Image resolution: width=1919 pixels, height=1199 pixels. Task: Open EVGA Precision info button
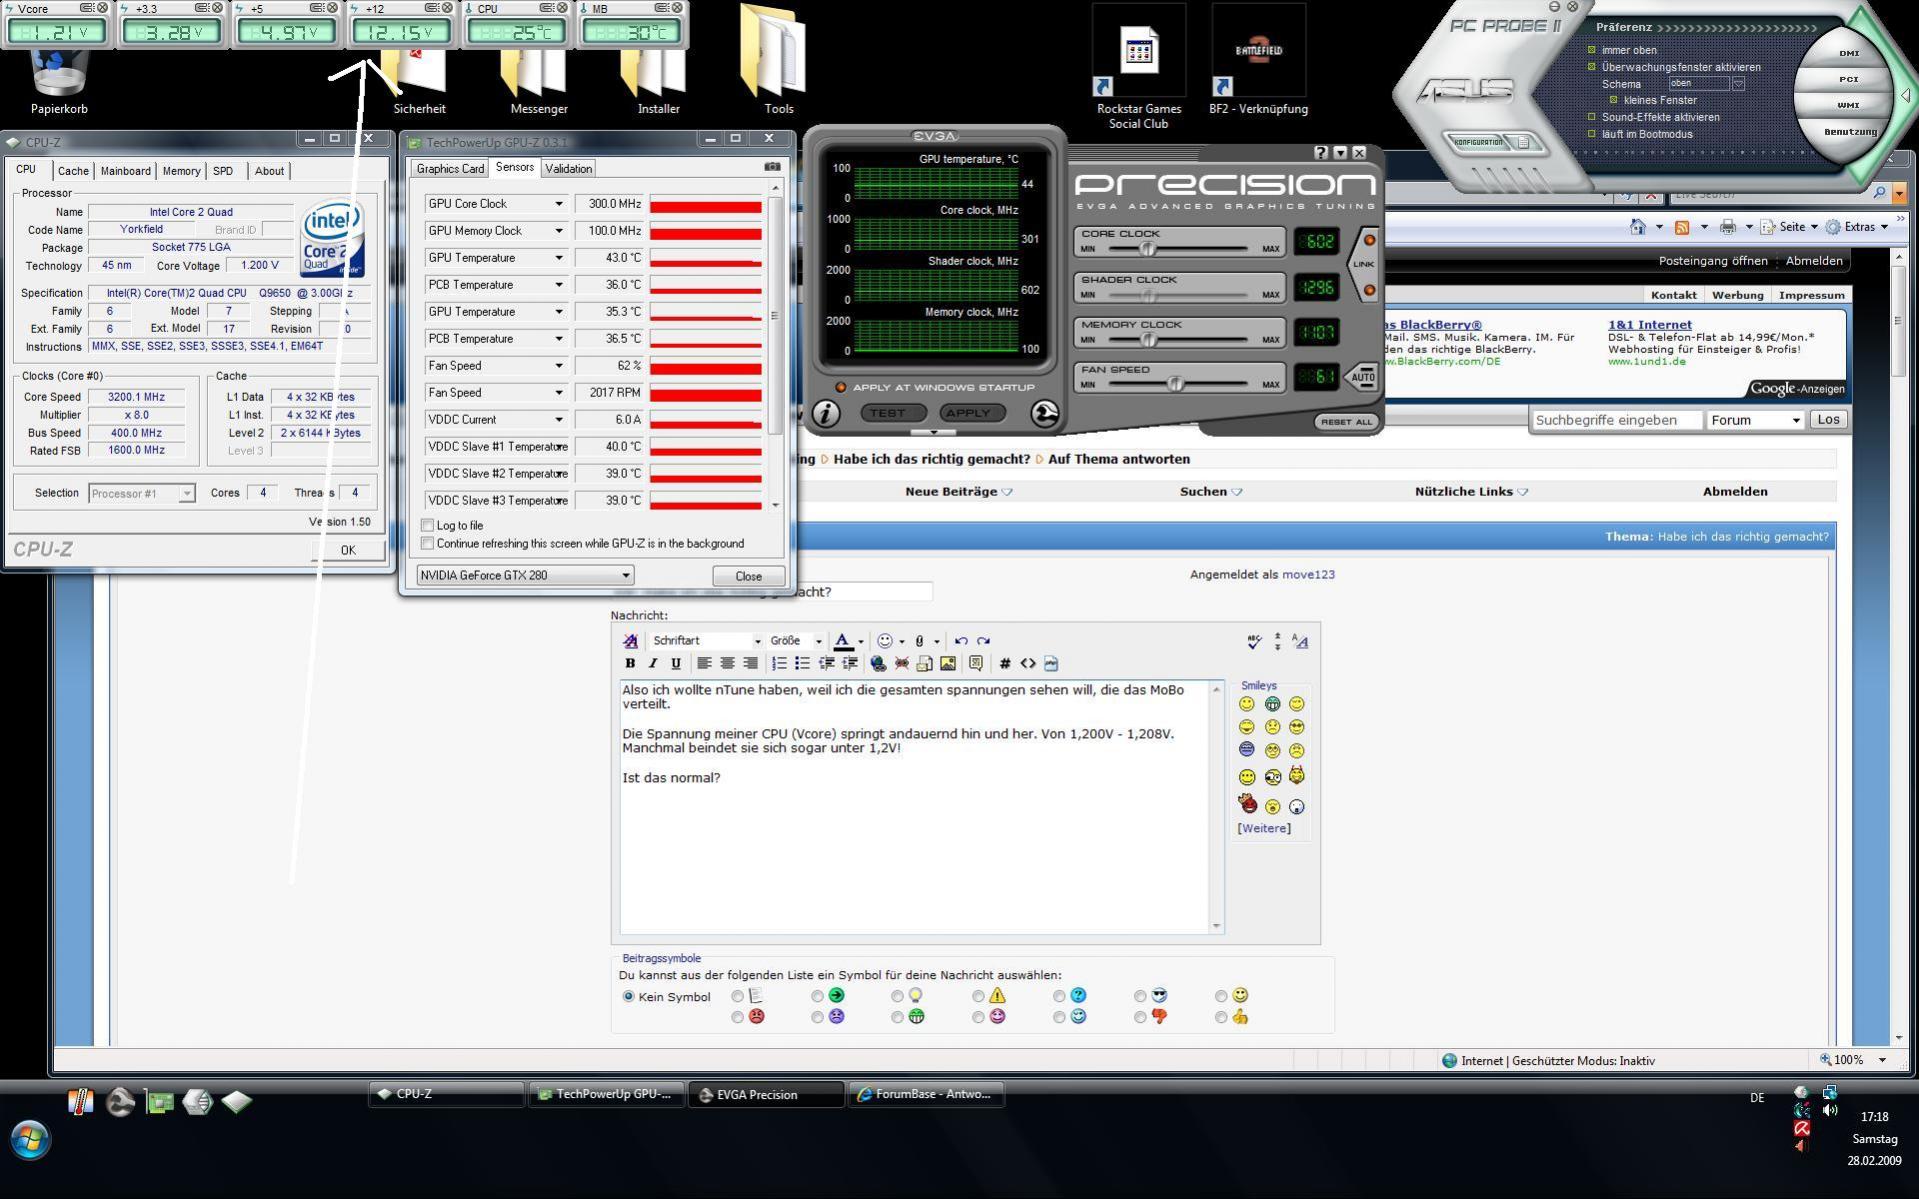pyautogui.click(x=825, y=413)
